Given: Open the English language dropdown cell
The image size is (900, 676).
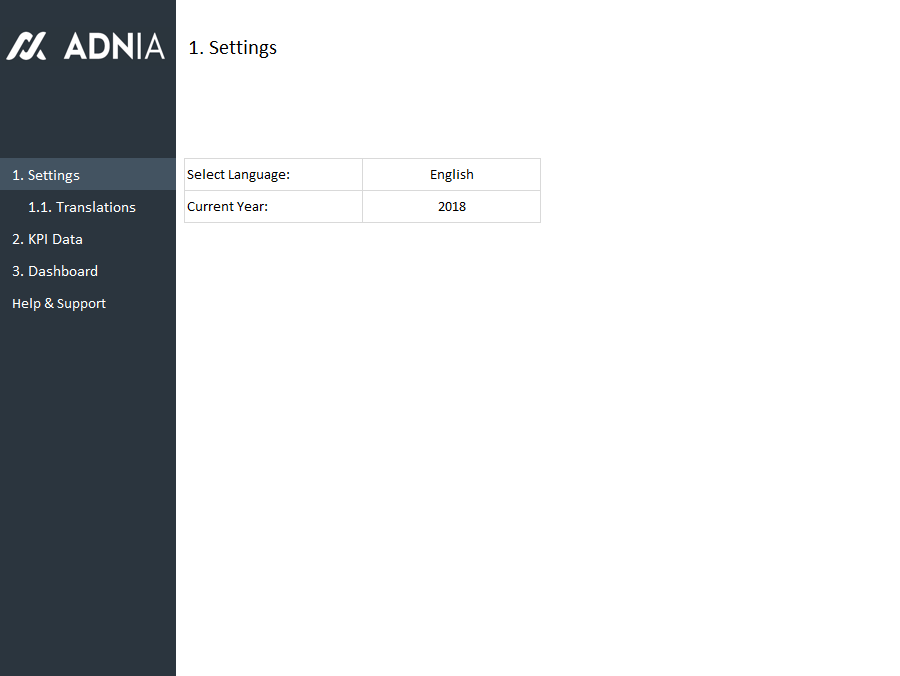Looking at the screenshot, I should point(451,174).
